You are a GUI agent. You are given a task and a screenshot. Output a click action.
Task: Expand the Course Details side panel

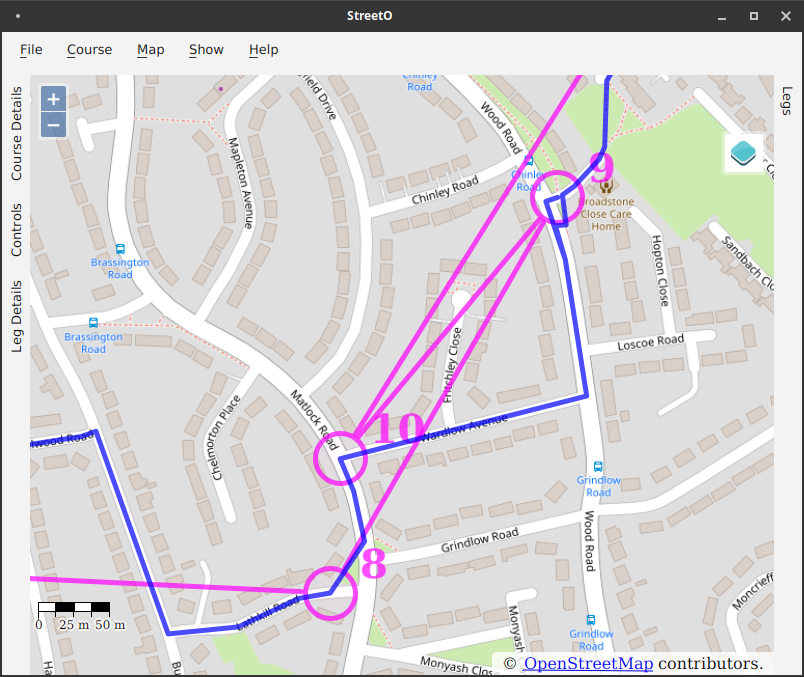16,134
